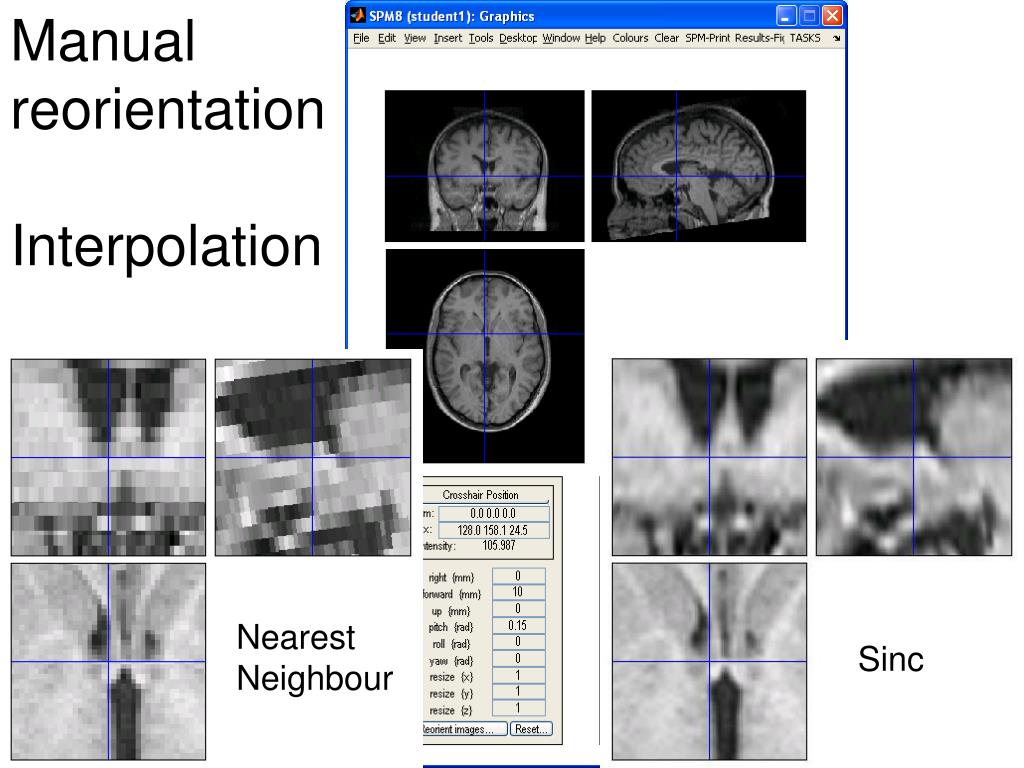Click the Nearest Neighbour label
Viewport: 1024px width, 768px height.
(315, 658)
